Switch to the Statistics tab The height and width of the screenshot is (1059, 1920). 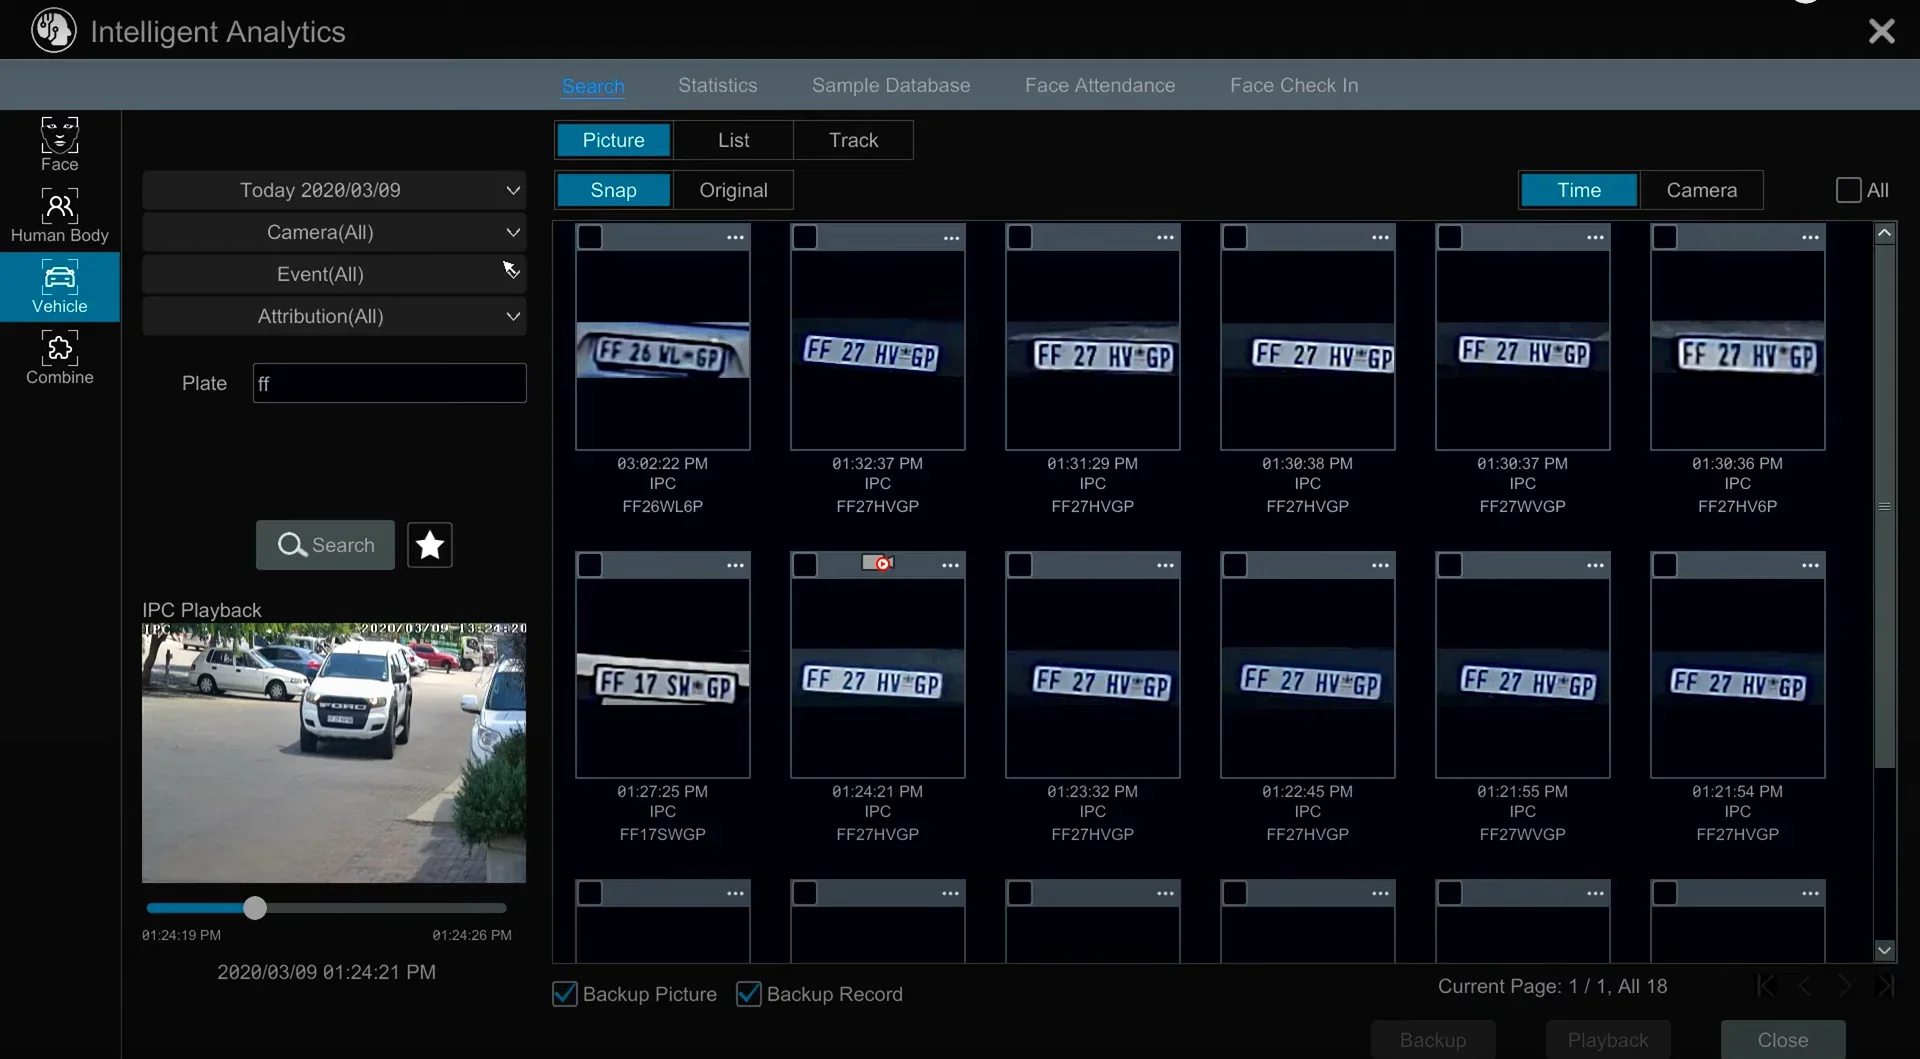(717, 85)
